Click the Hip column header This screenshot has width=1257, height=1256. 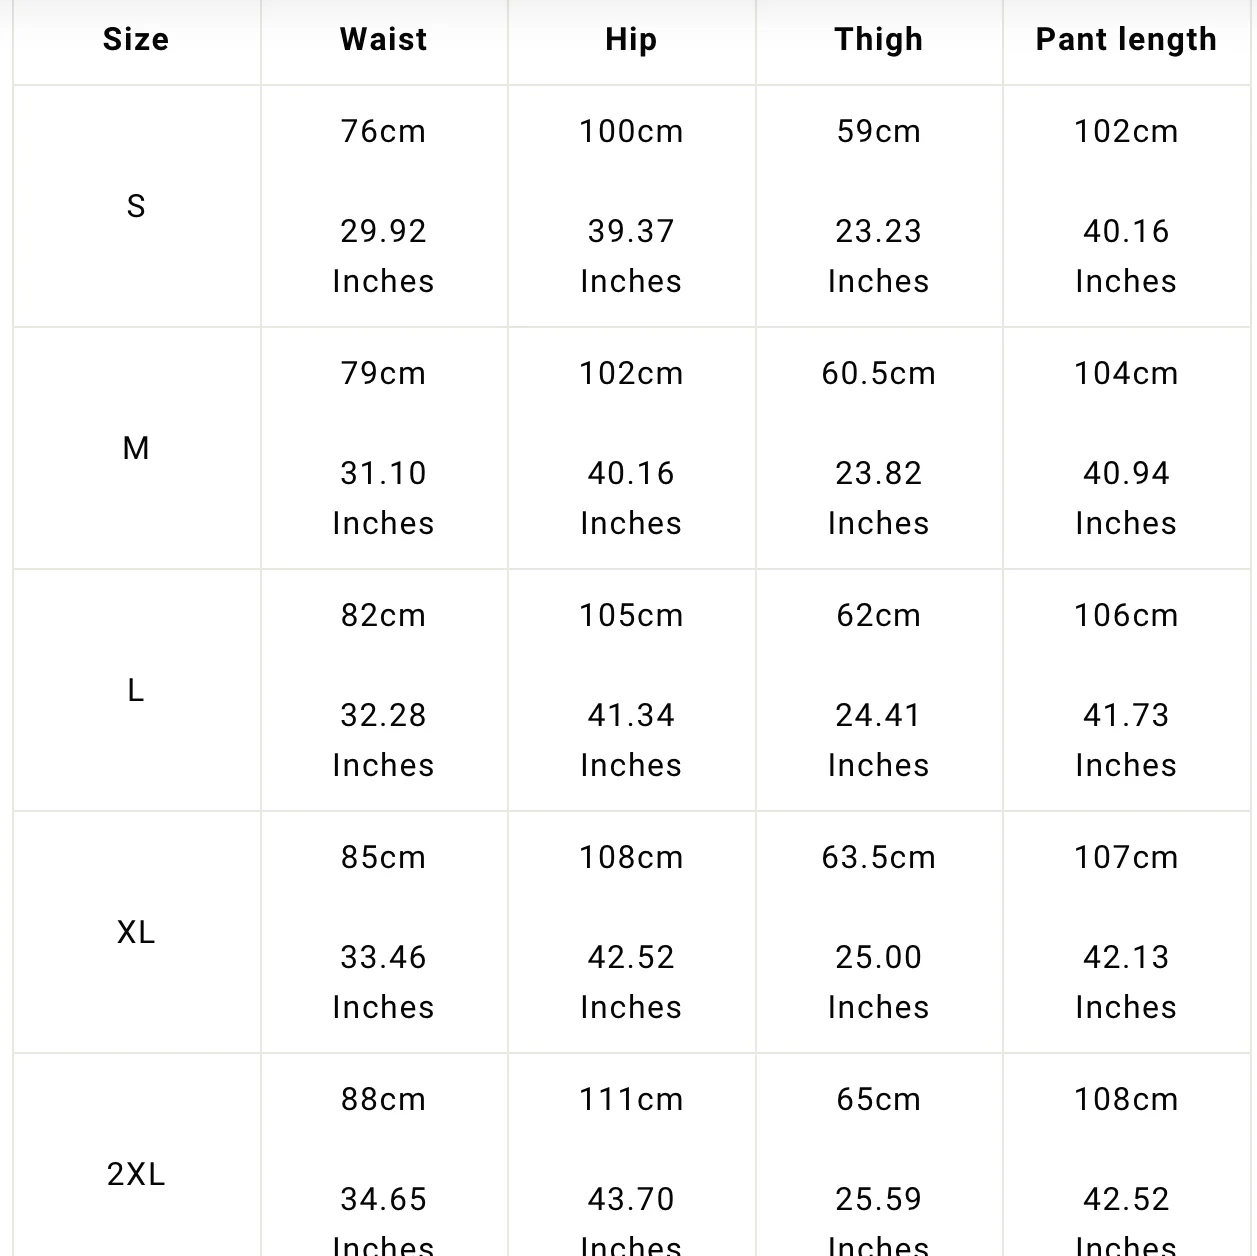pos(631,40)
